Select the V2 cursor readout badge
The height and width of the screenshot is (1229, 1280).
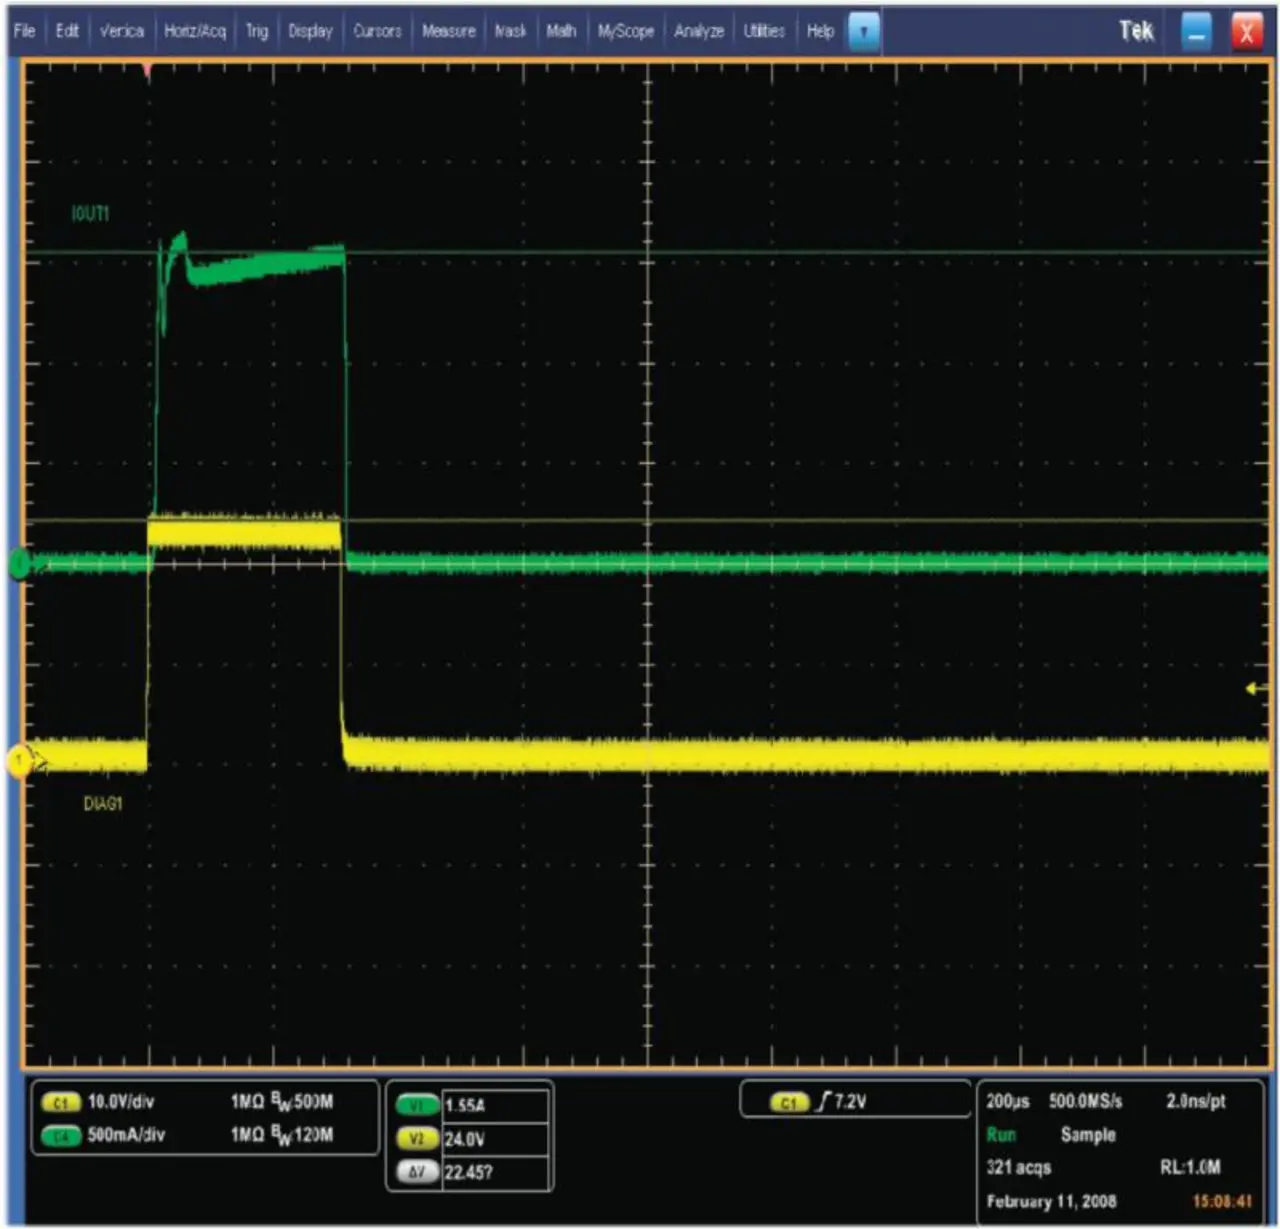click(x=417, y=1139)
